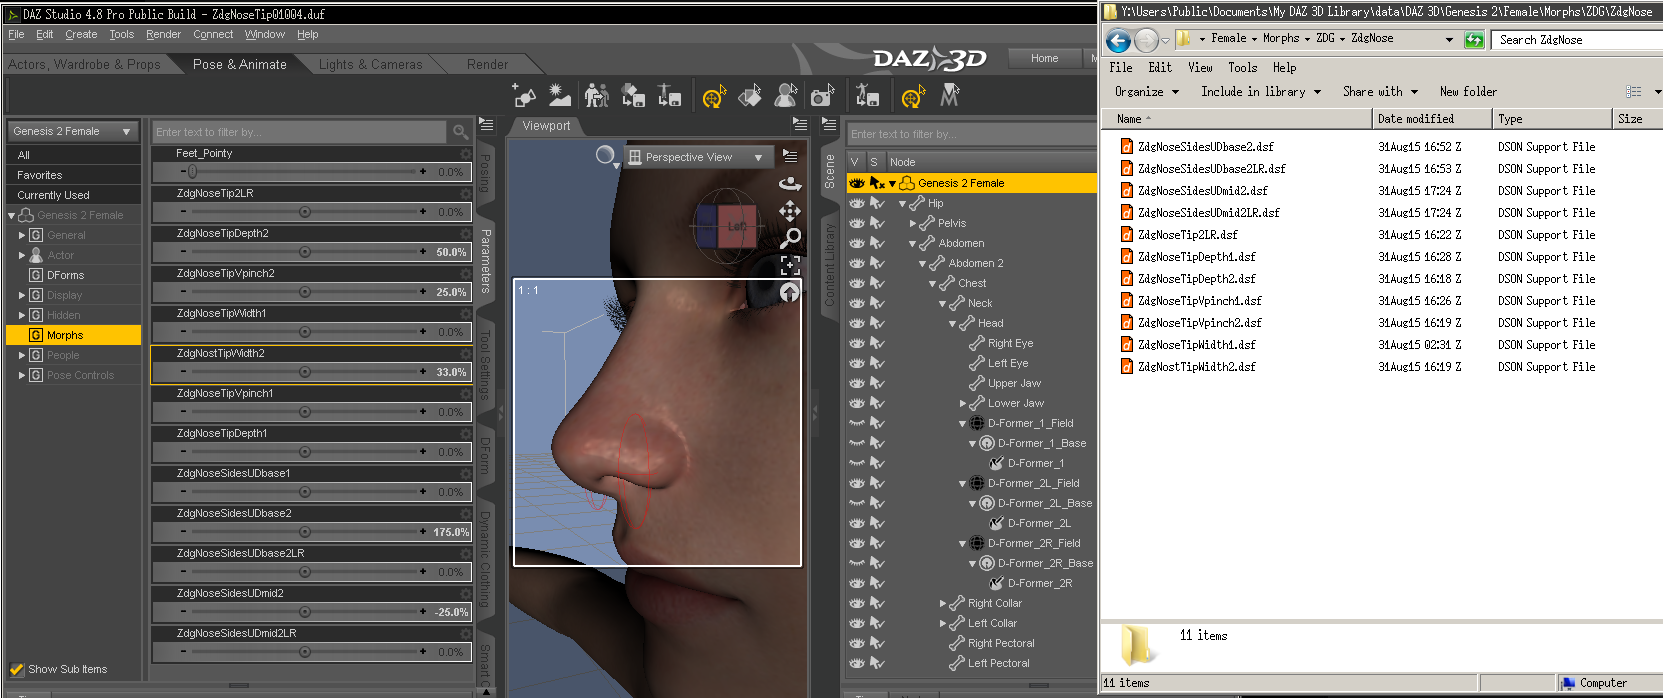Click the viewport zoom magnifier icon
This screenshot has height=698, width=1663.
coord(790,238)
